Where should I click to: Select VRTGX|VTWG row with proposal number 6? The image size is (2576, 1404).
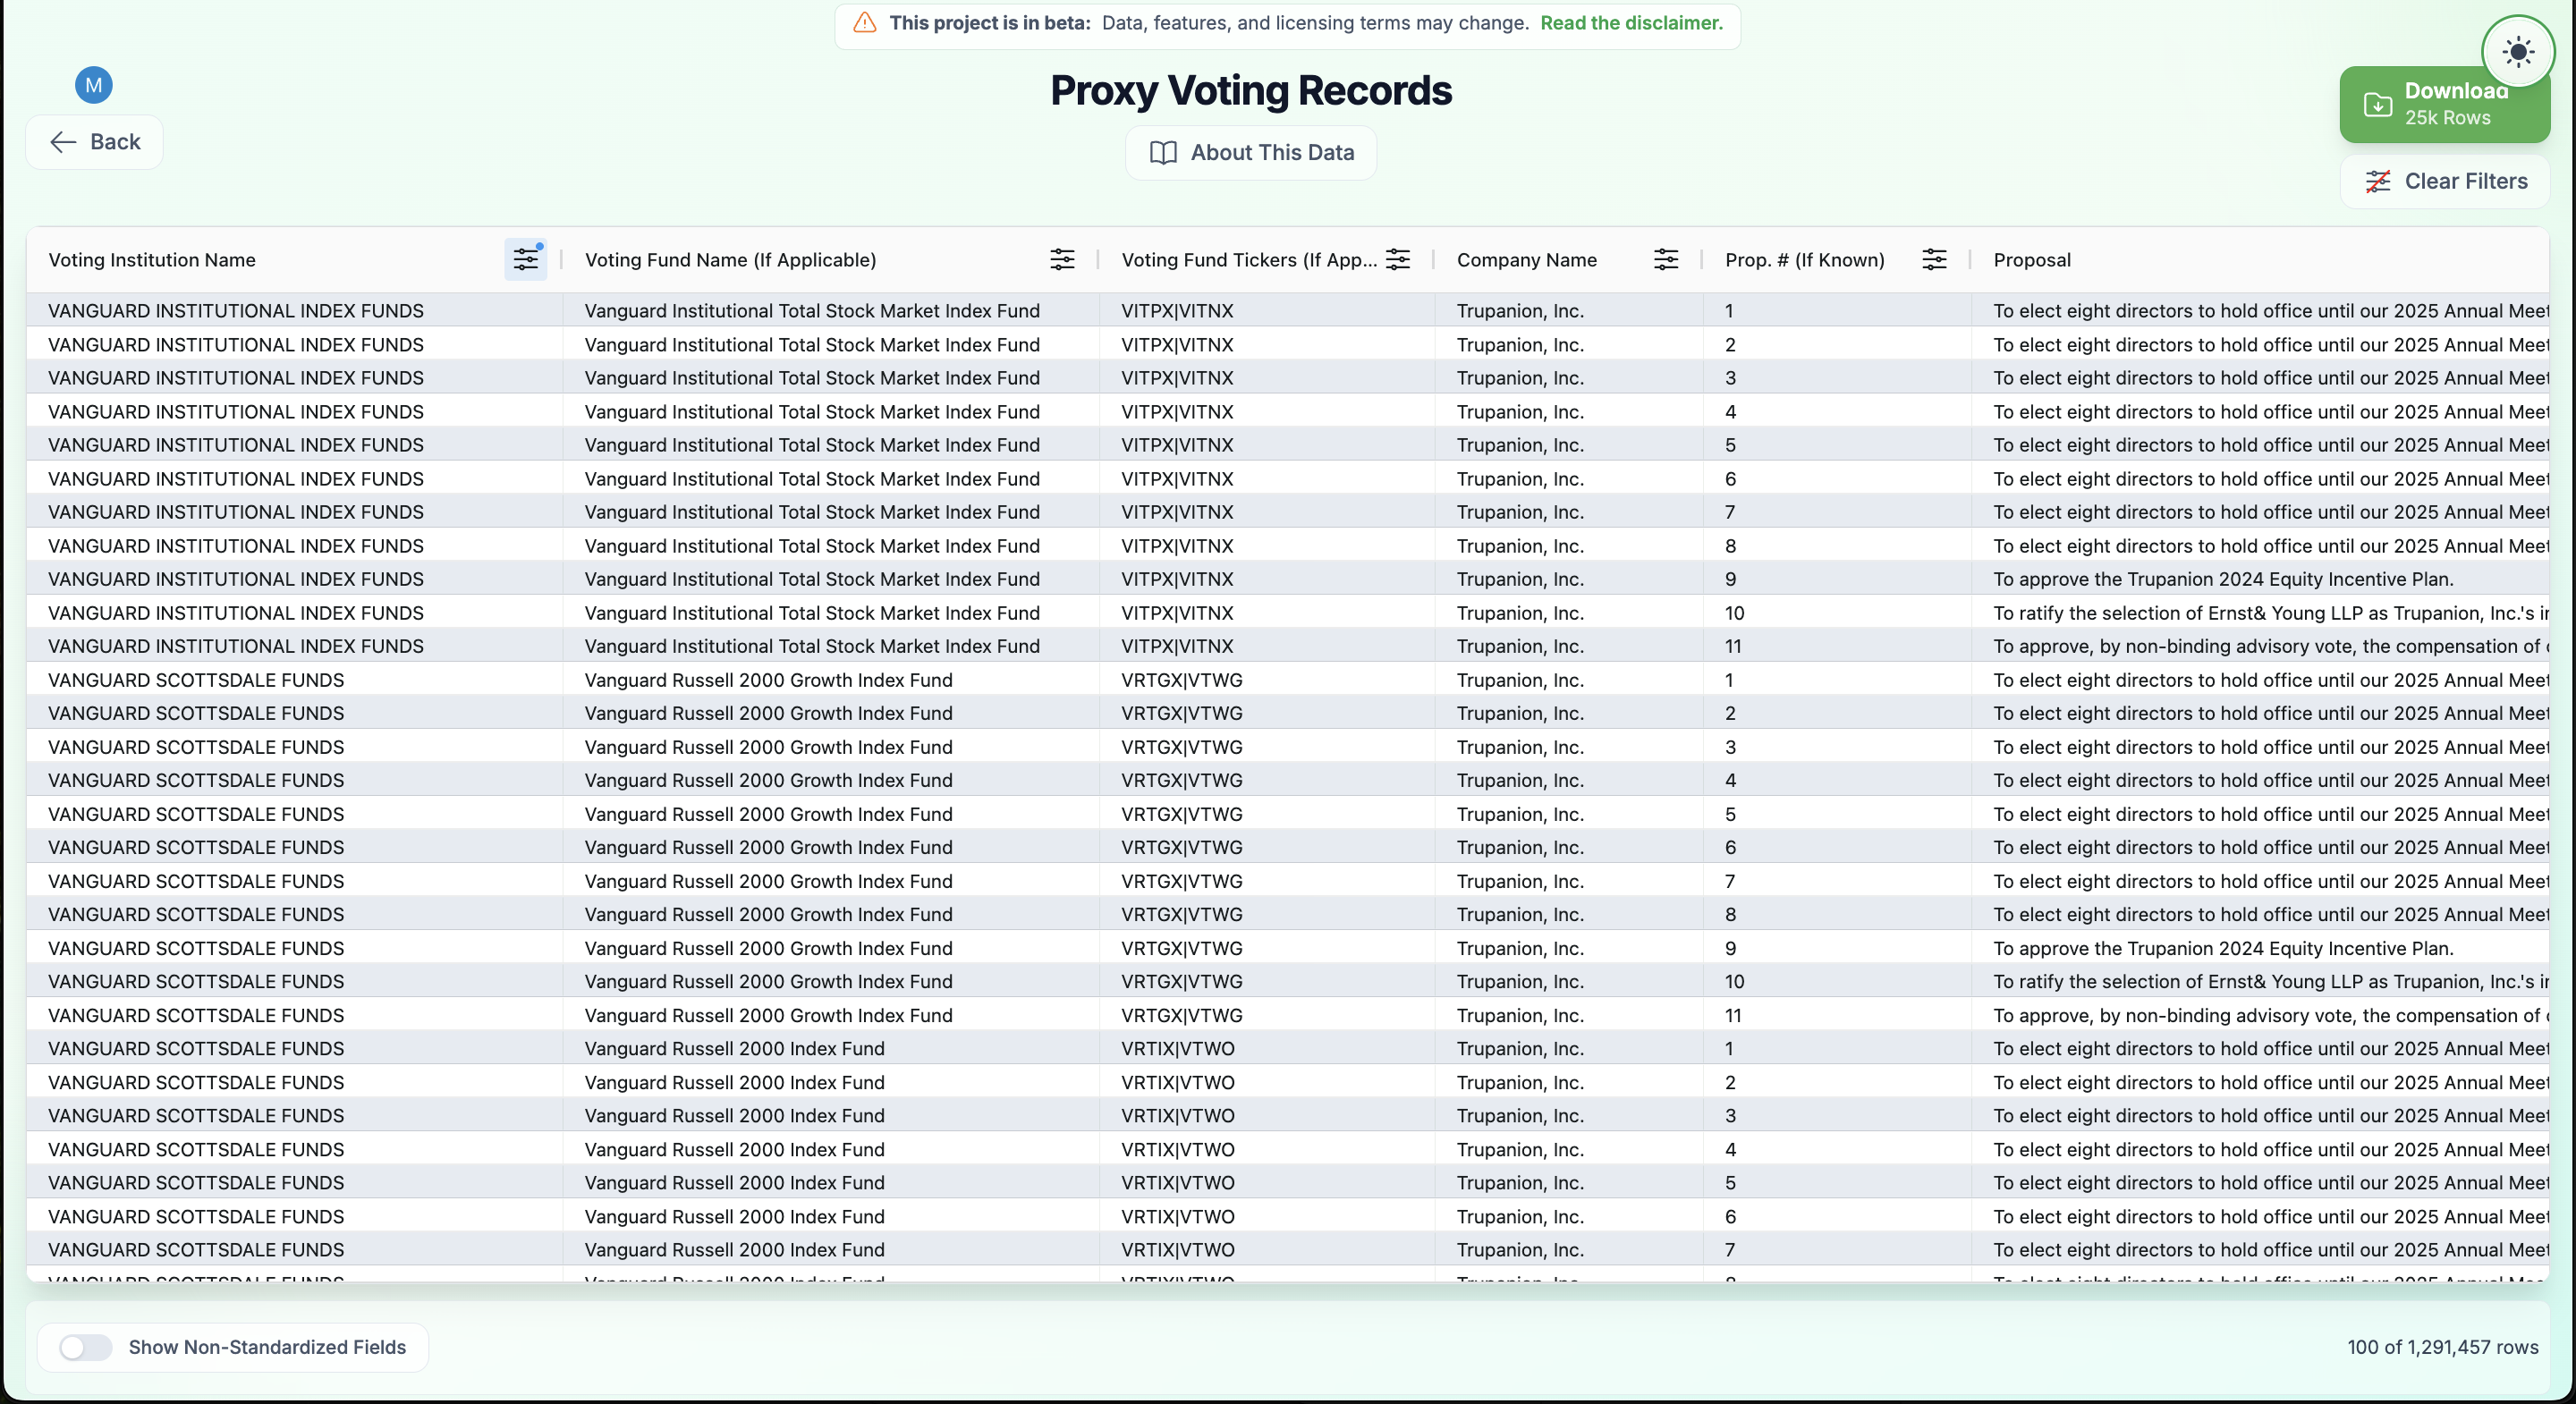coord(1288,847)
